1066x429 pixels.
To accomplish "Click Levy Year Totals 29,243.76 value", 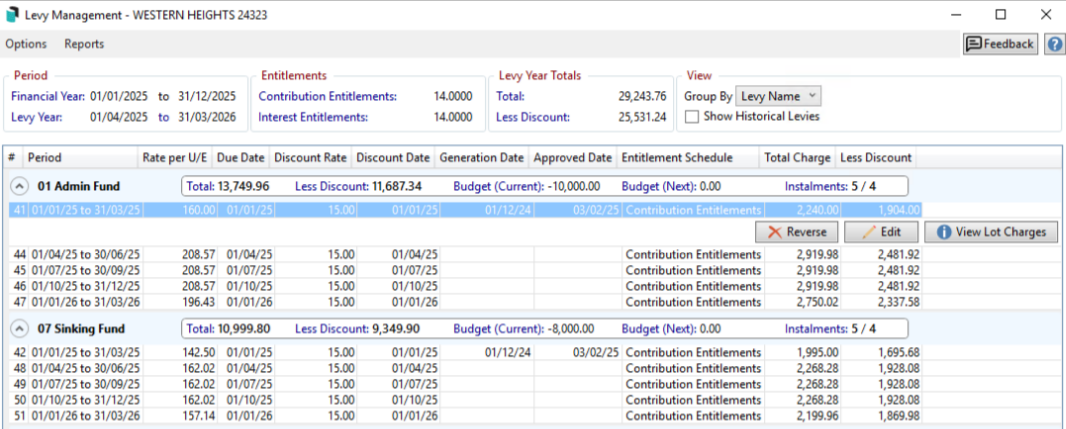I will 643,97.
